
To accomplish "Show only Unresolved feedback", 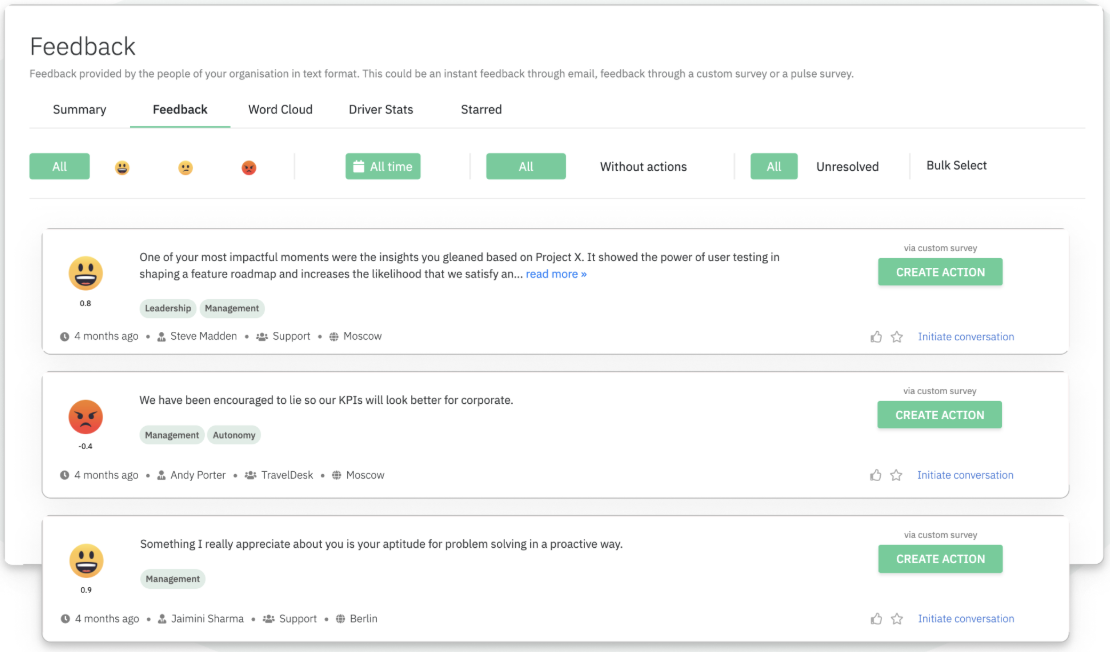I will [847, 167].
